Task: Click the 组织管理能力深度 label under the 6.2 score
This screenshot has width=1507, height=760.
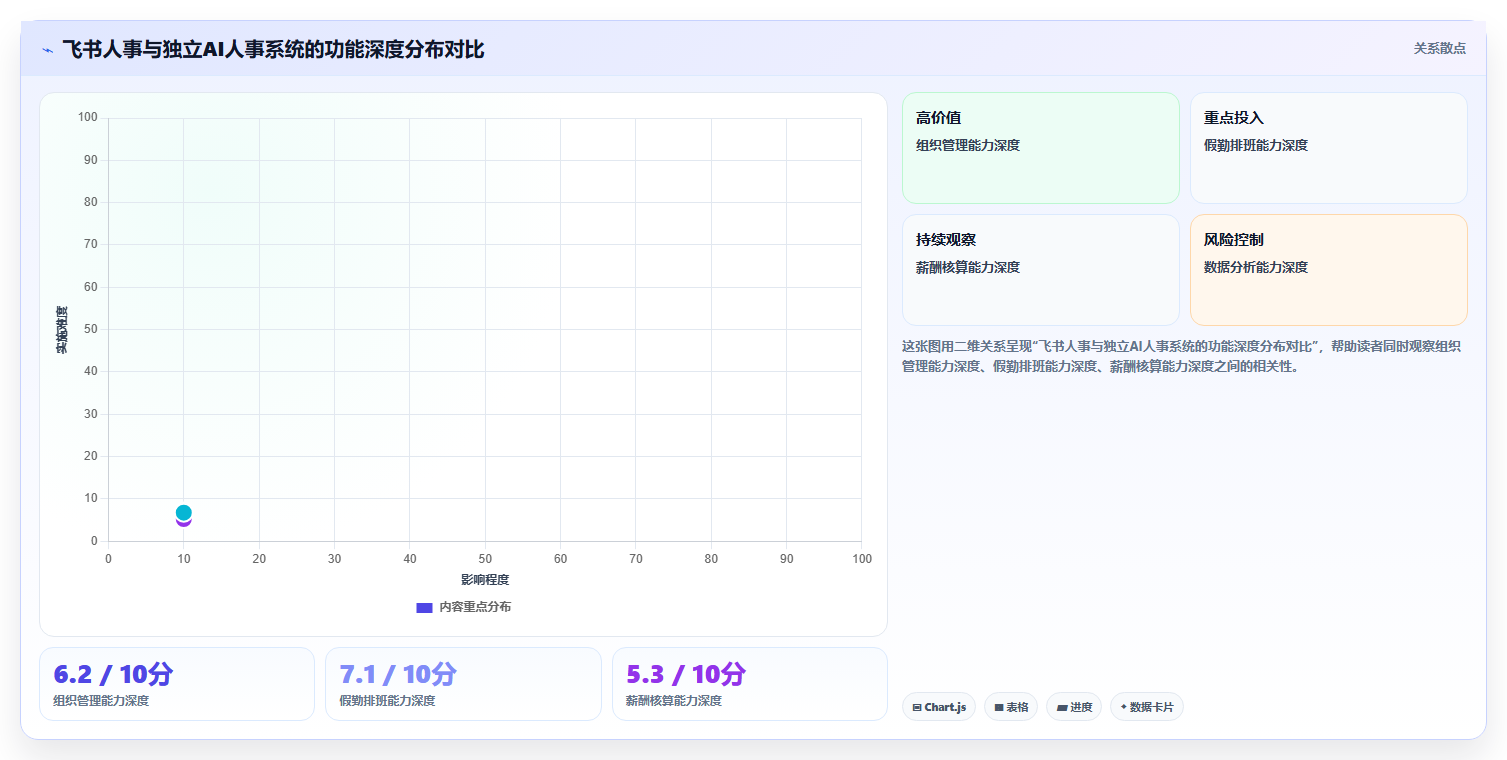Action: pos(101,701)
